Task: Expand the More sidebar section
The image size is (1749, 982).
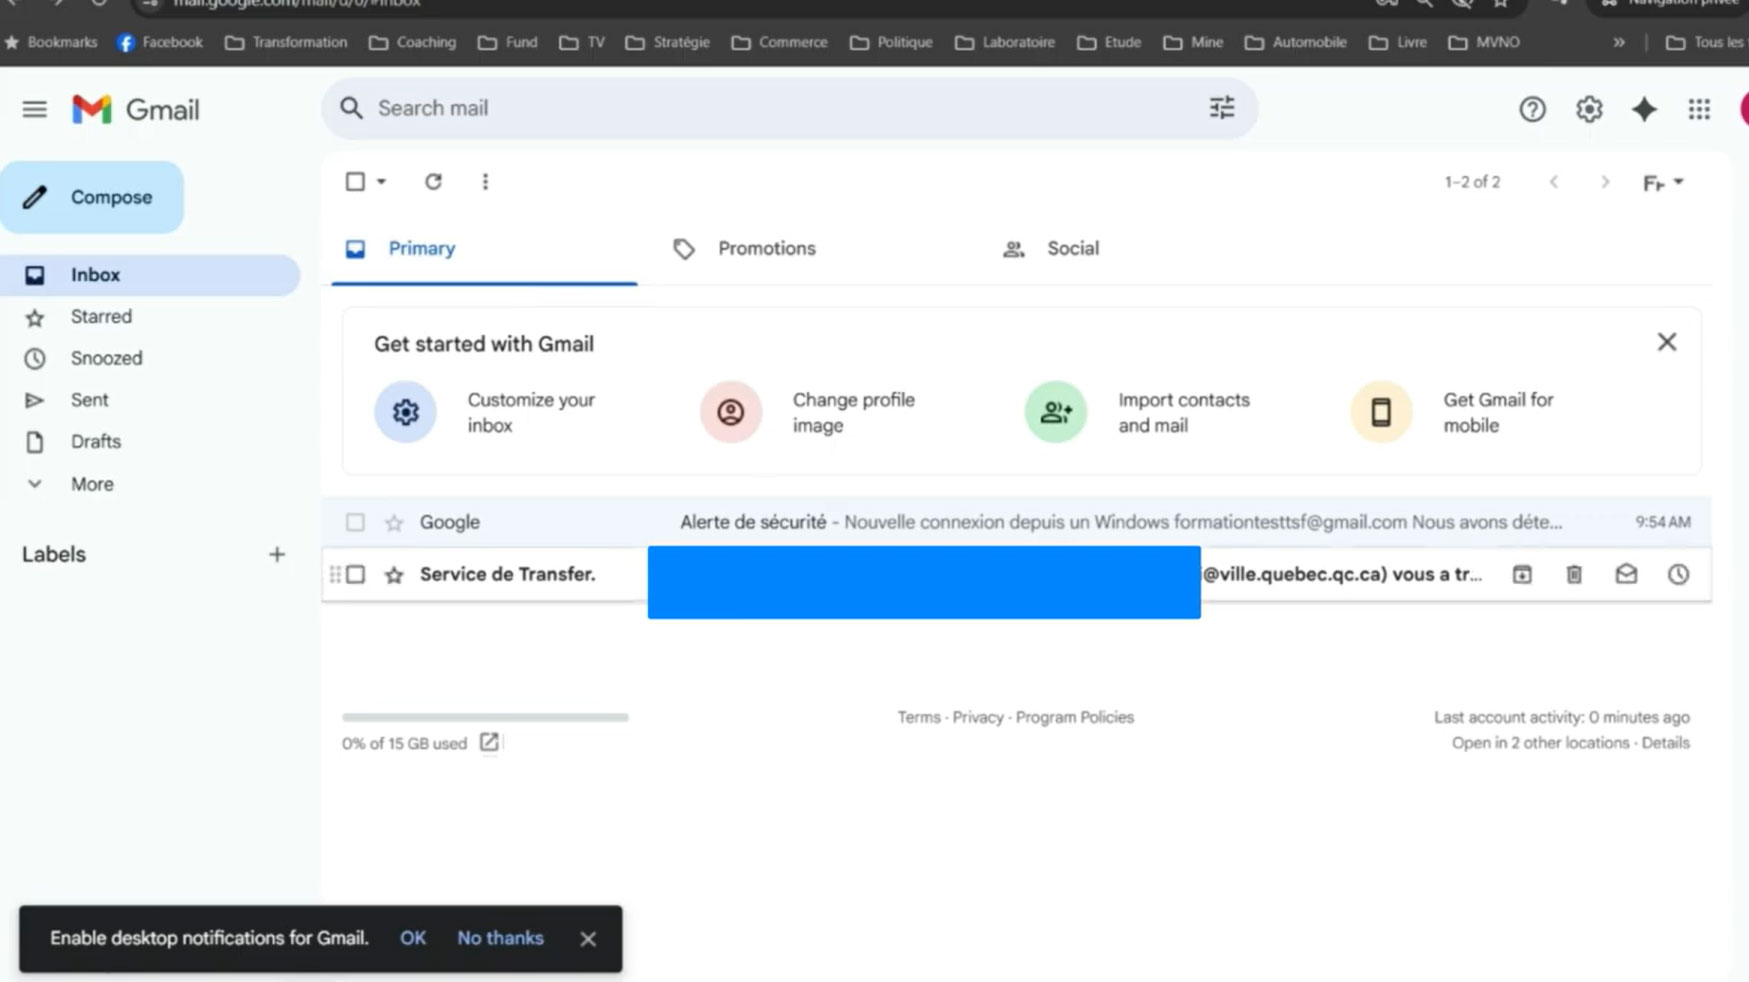Action: point(91,484)
